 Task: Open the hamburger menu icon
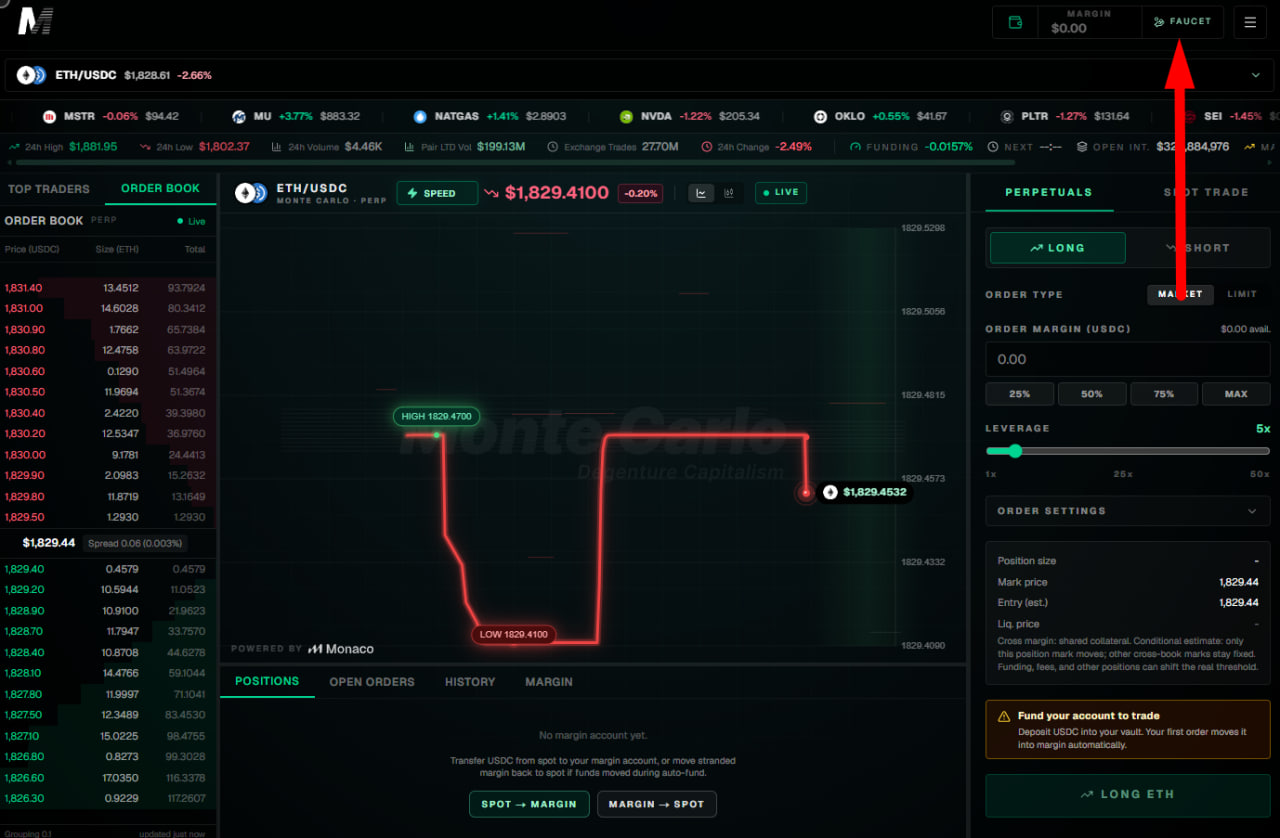1250,22
